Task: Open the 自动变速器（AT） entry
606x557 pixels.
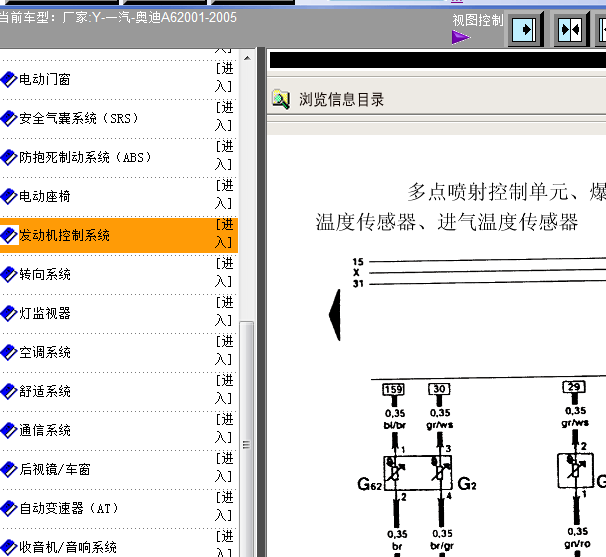Action: coord(69,509)
